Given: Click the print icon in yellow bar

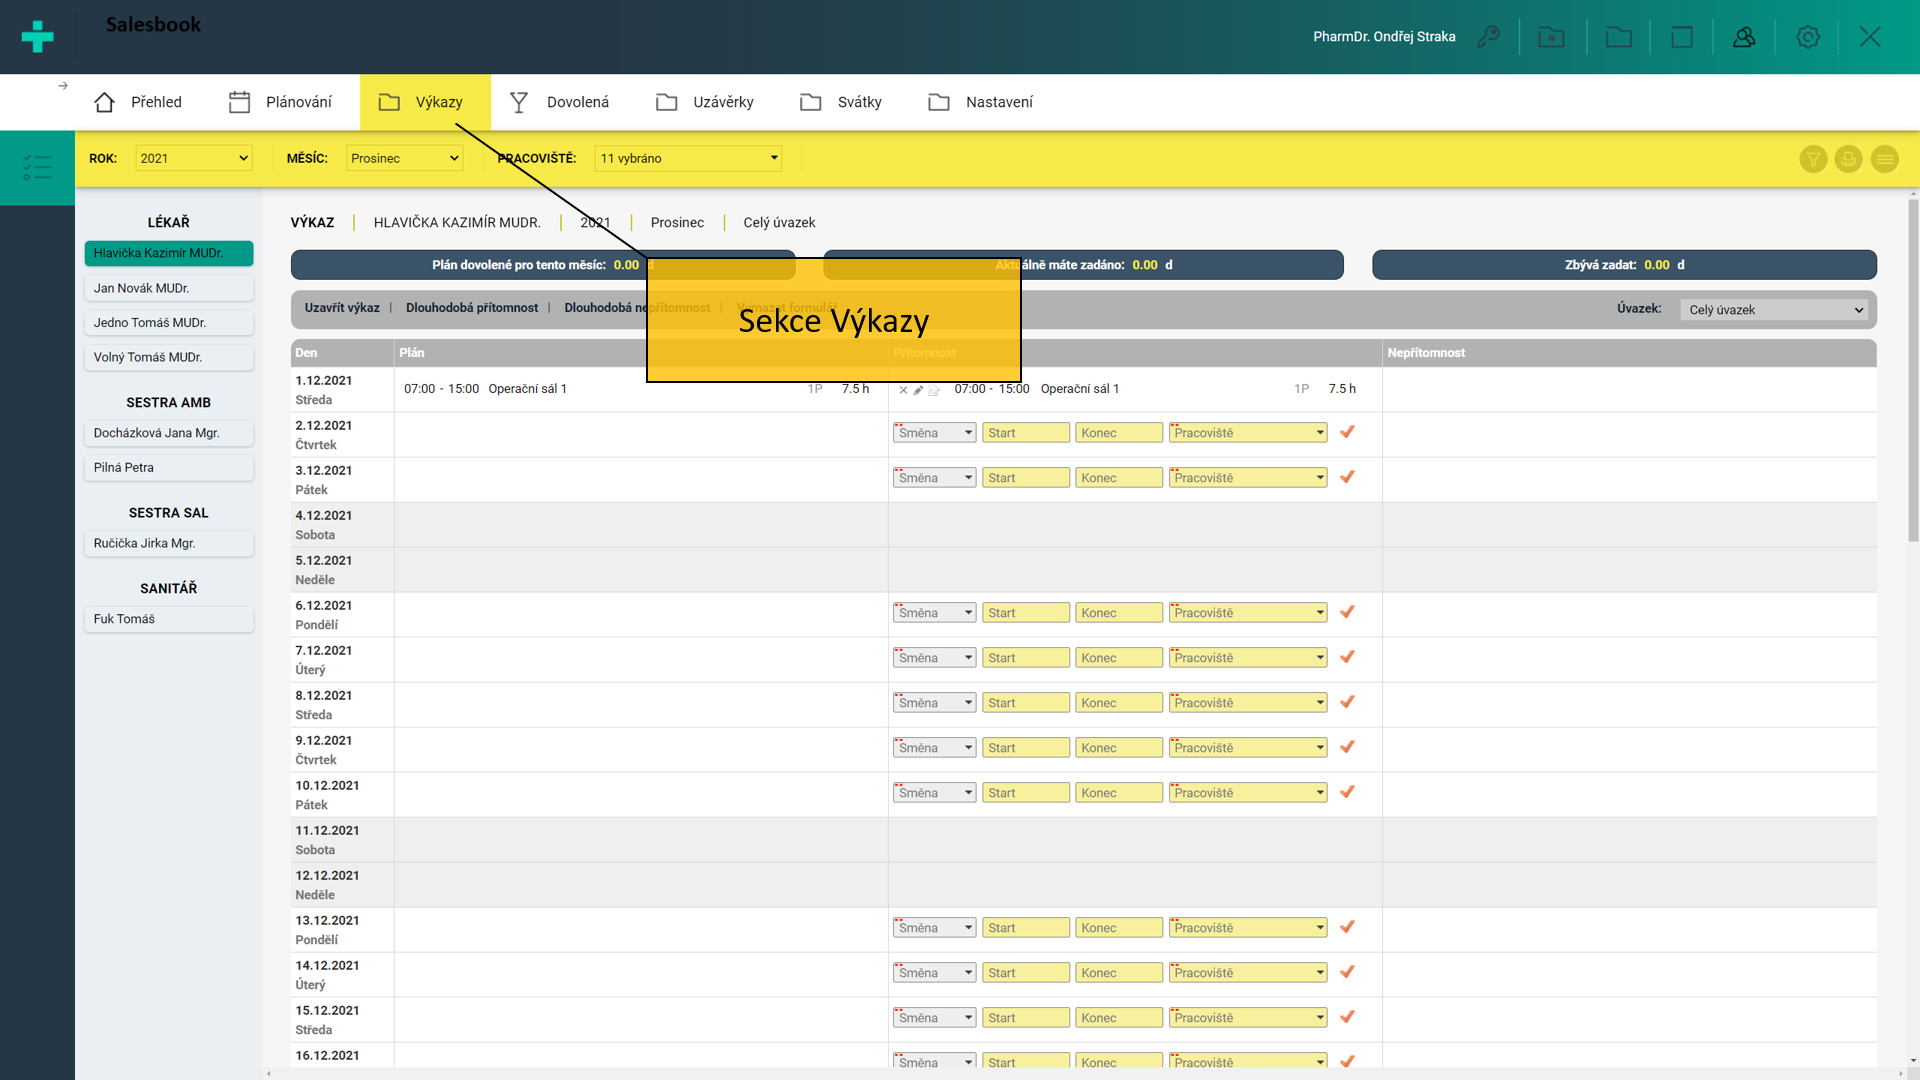Looking at the screenshot, I should coord(1848,159).
